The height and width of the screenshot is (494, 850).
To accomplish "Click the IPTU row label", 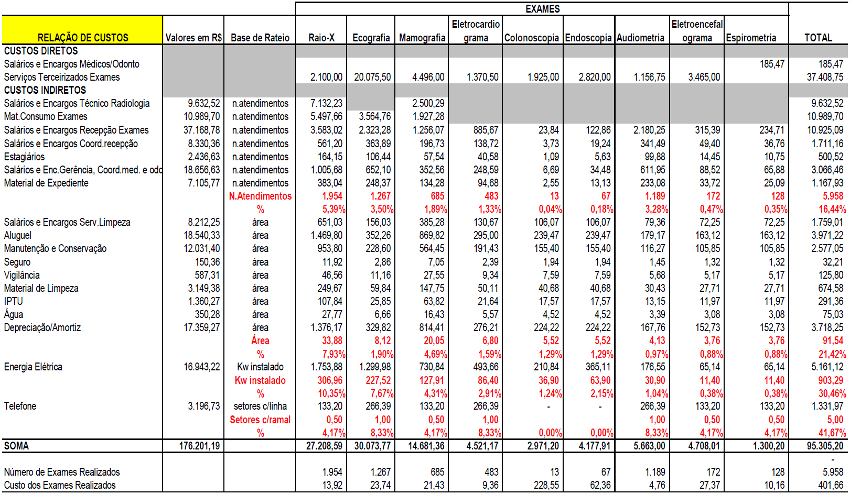I will [14, 300].
